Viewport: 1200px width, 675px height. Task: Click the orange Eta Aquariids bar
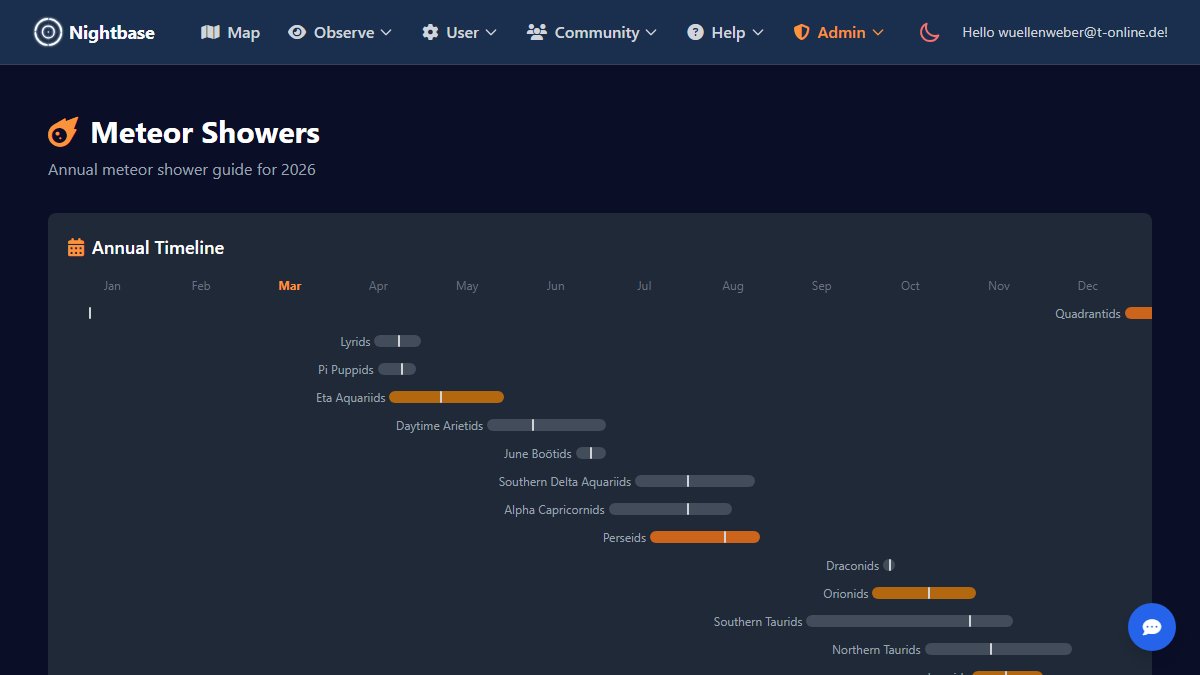[446, 397]
